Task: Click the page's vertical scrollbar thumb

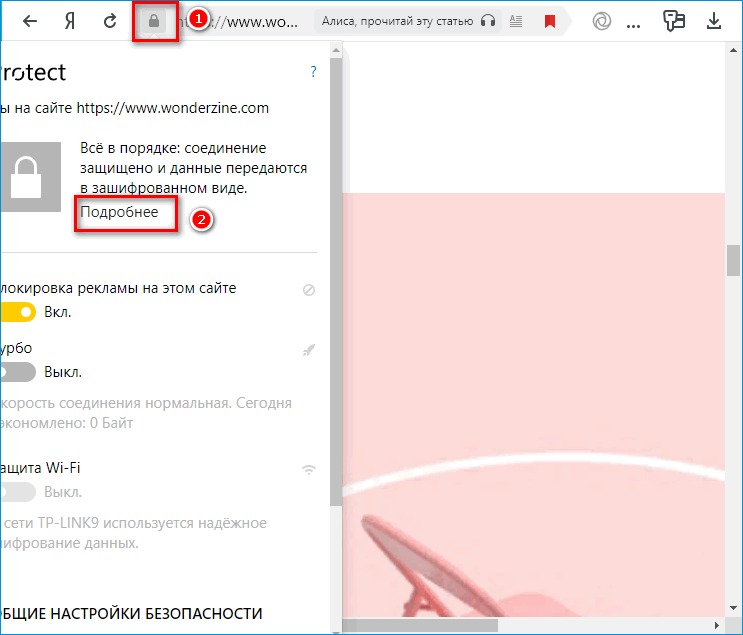Action: pos(733,259)
